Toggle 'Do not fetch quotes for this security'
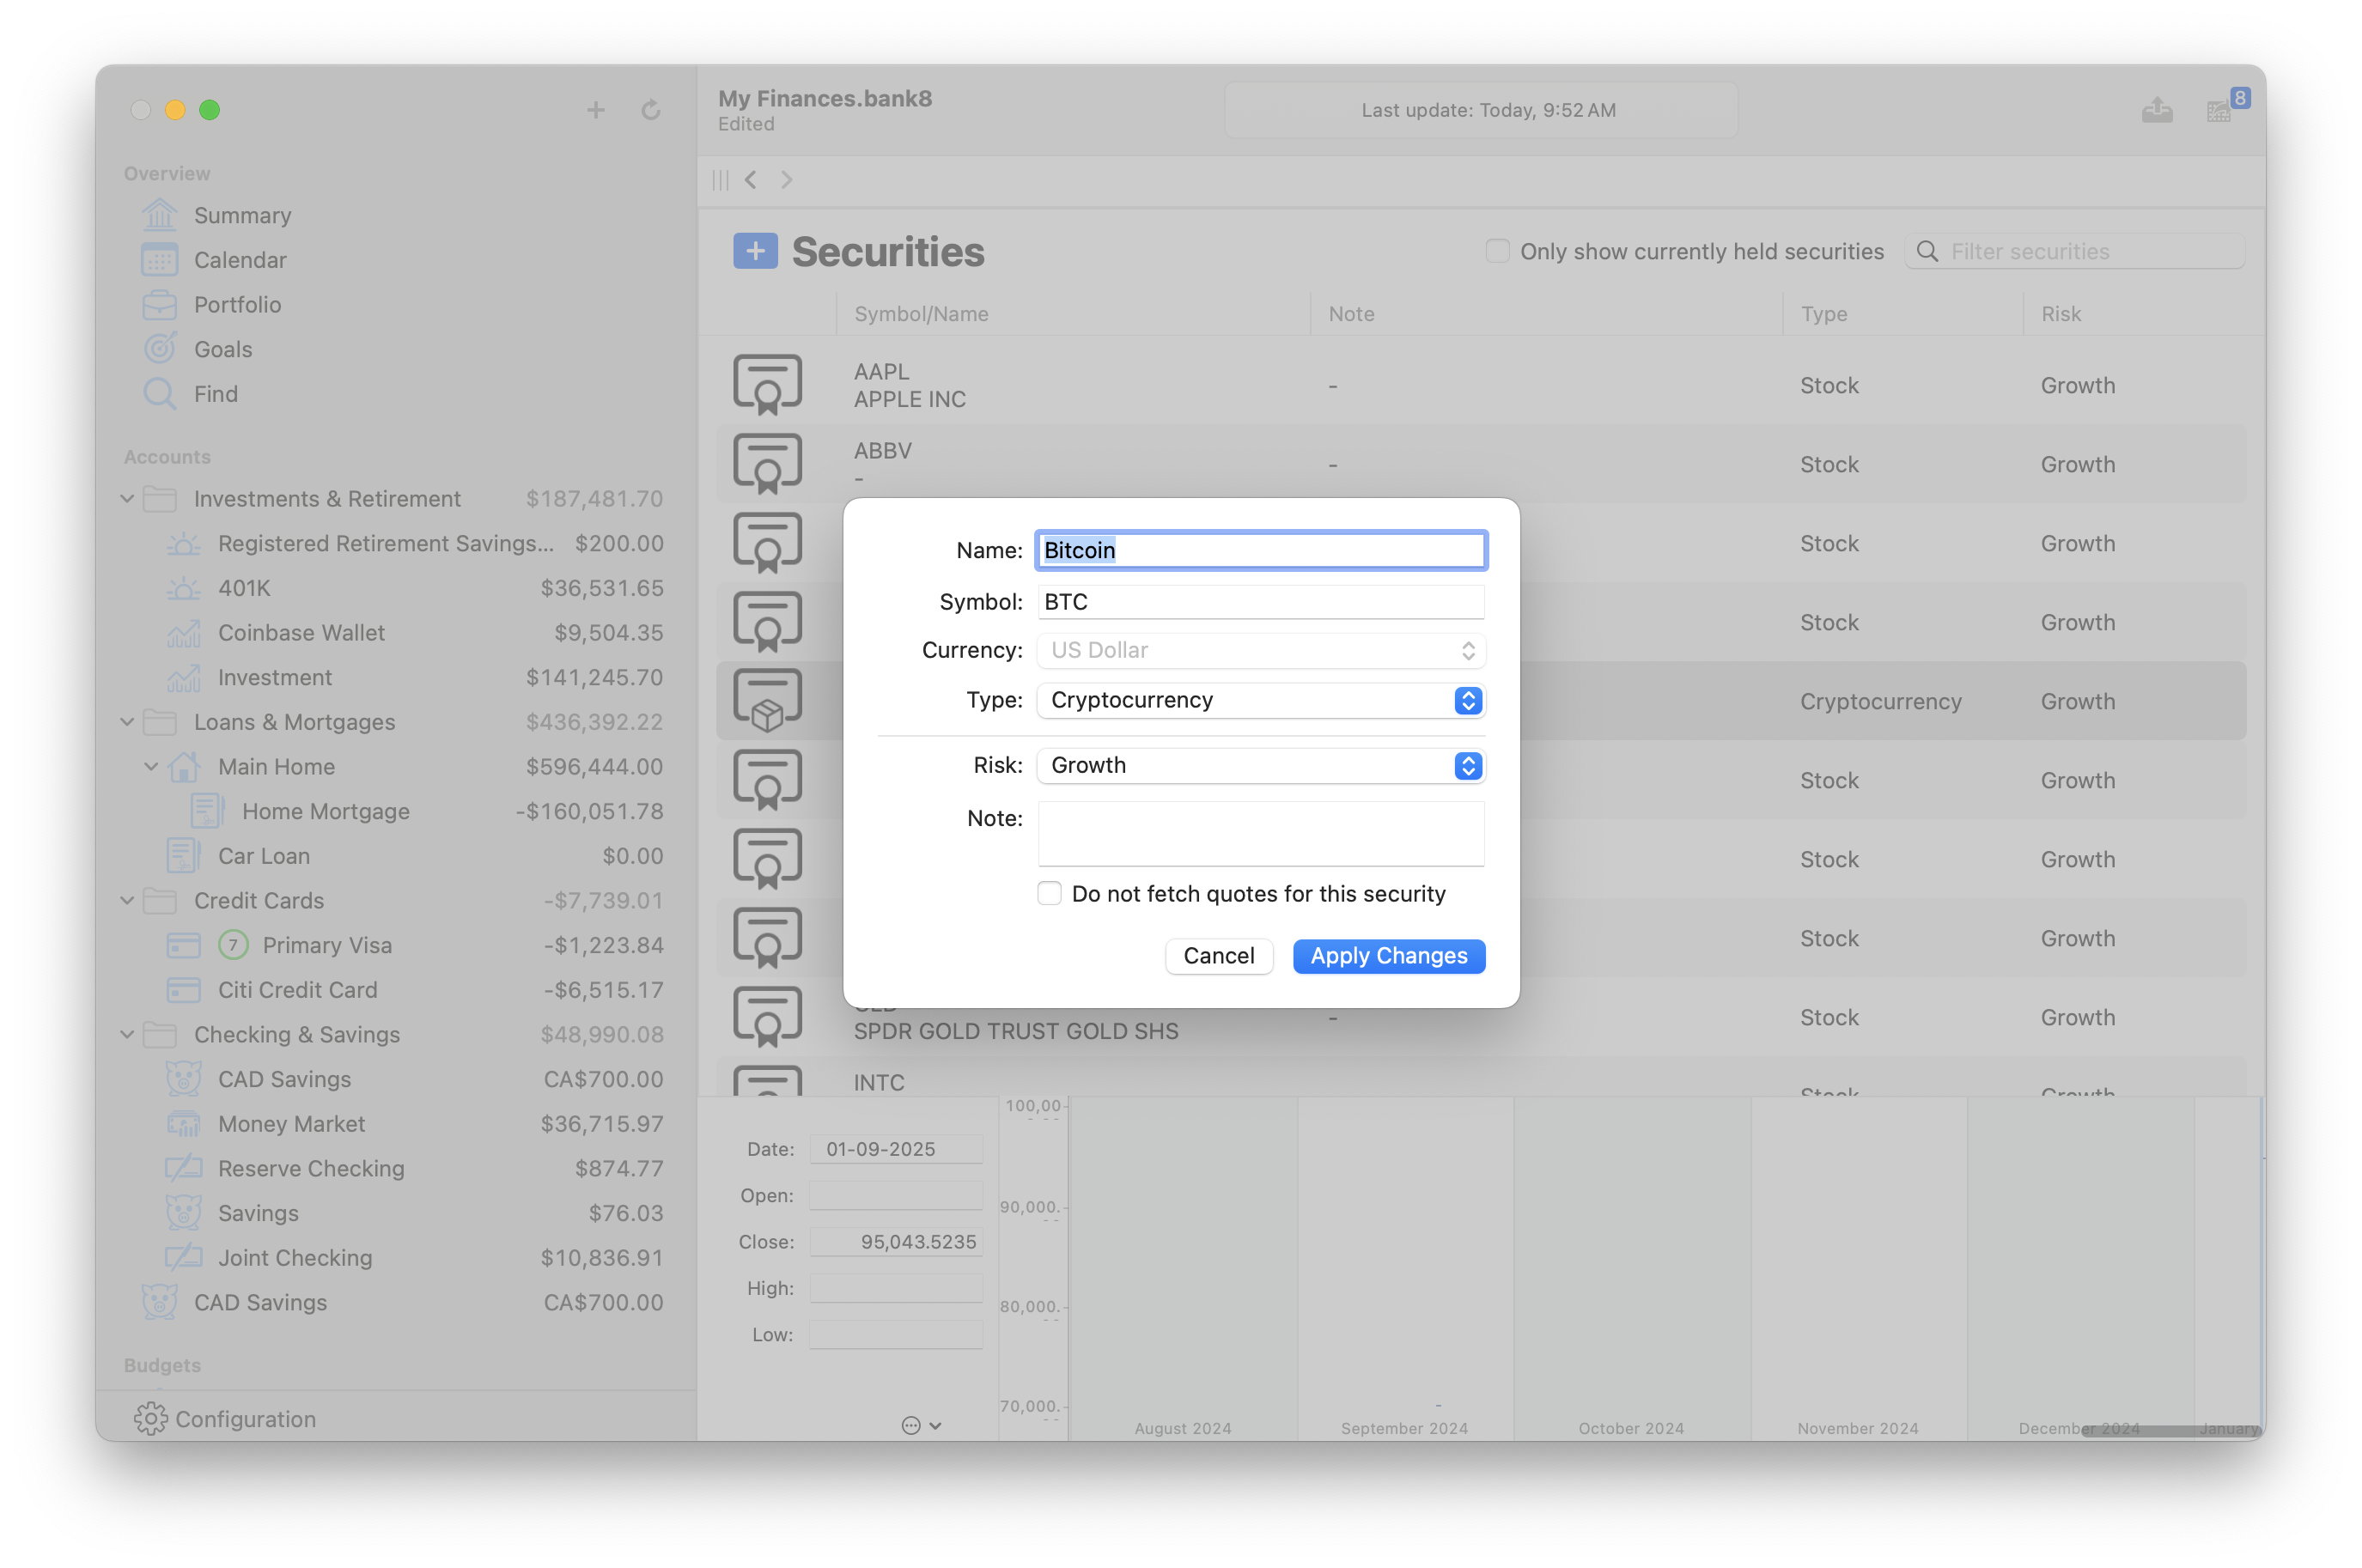2362x1568 pixels. (1048, 894)
